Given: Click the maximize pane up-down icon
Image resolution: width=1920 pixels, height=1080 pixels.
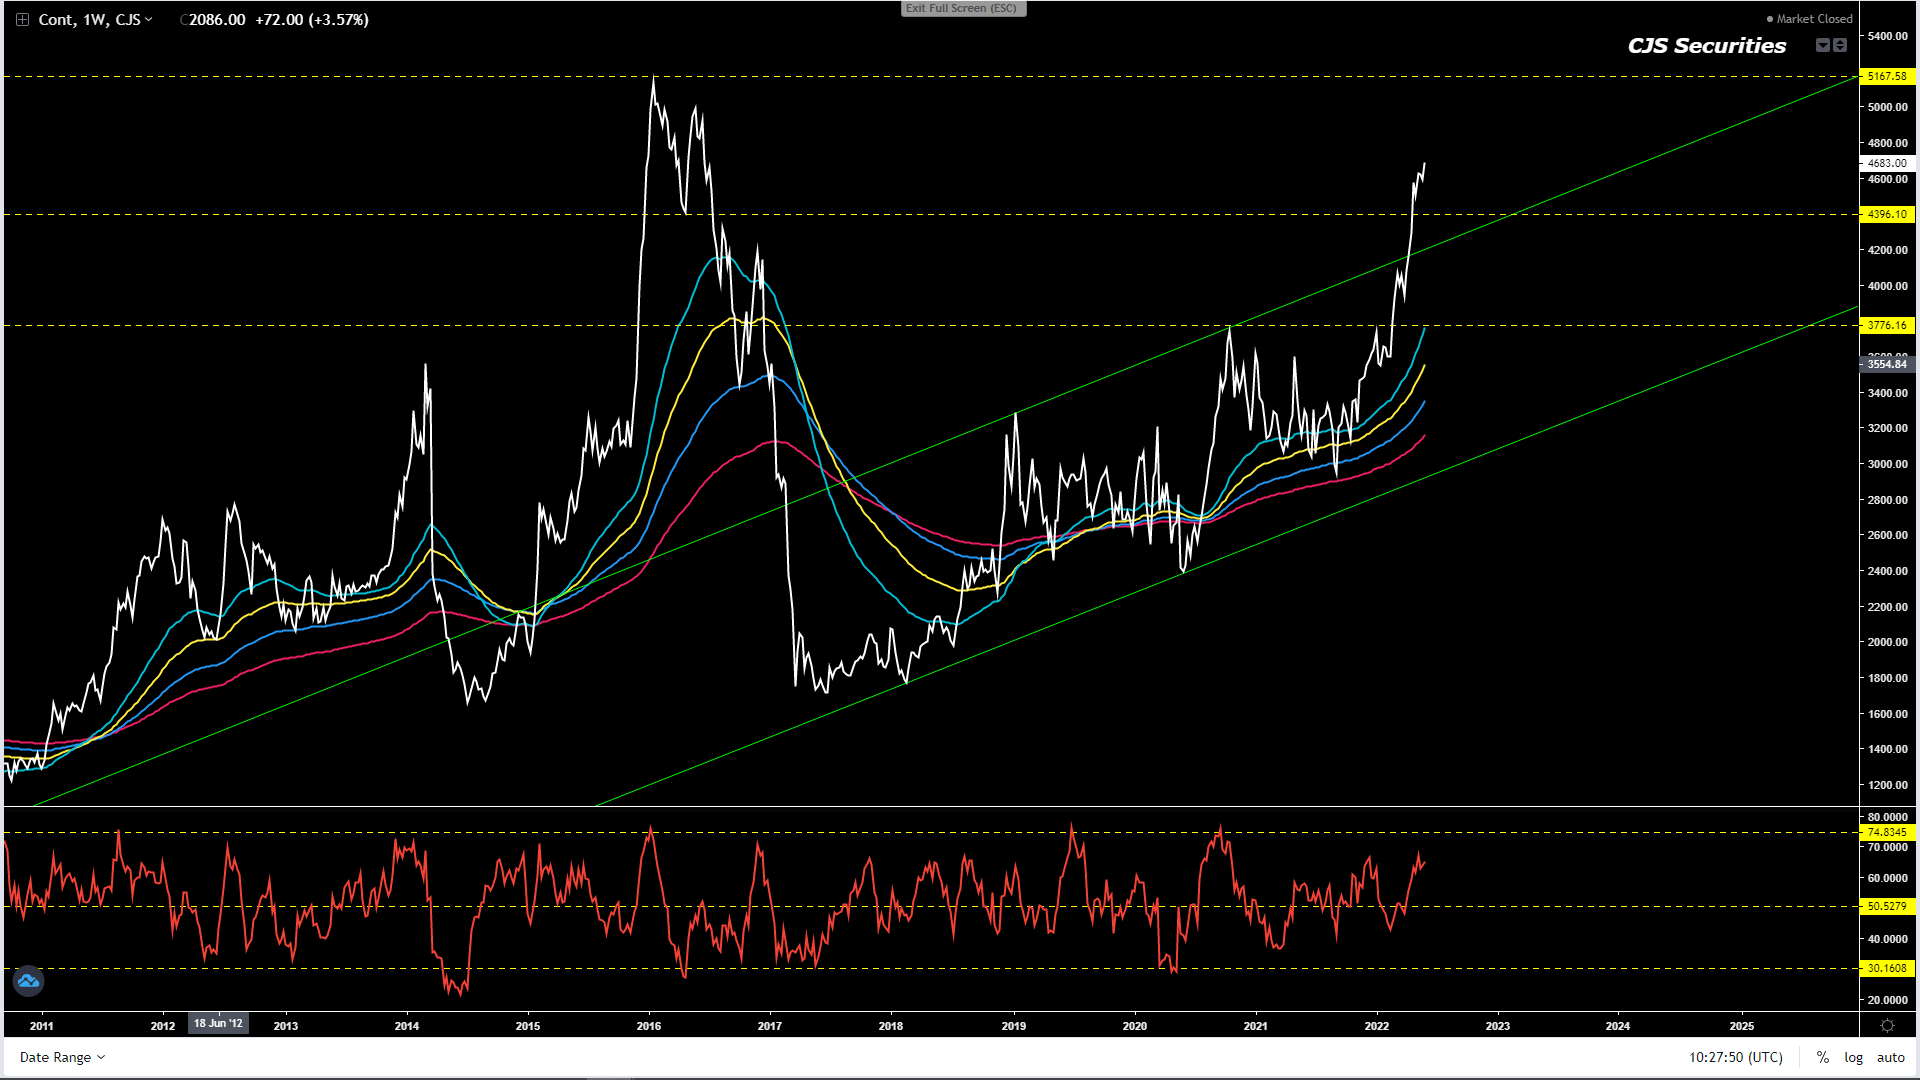Looking at the screenshot, I should pyautogui.click(x=1840, y=45).
